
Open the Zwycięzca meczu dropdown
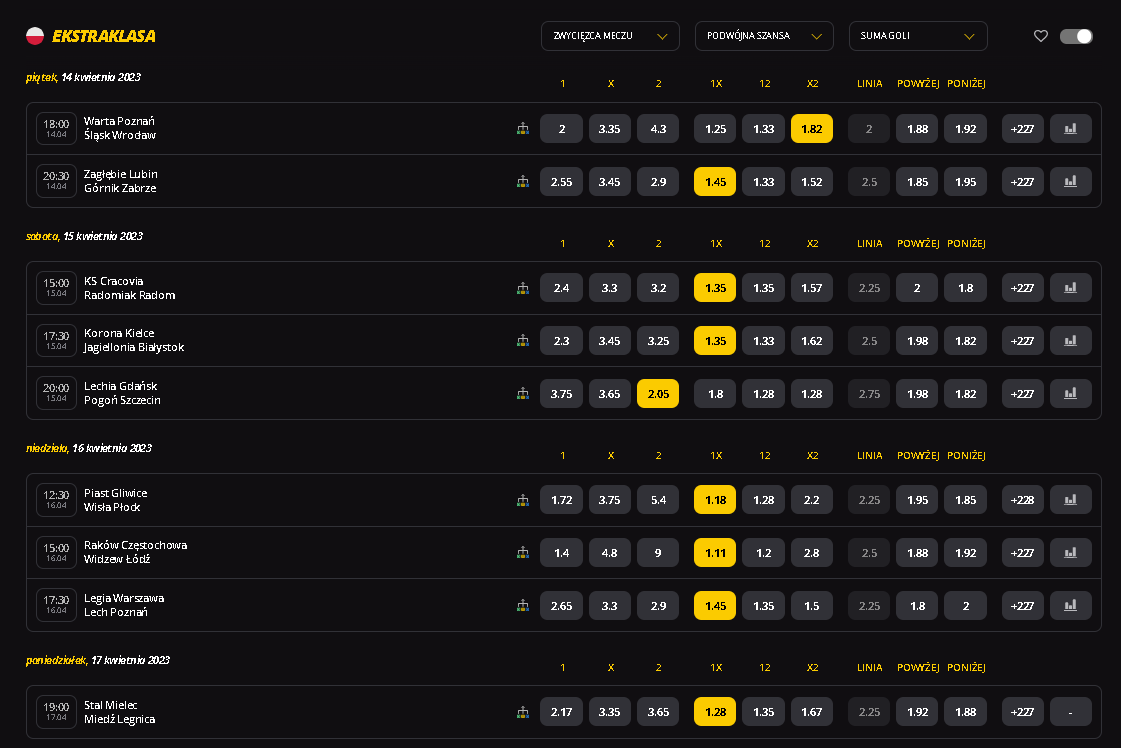610,36
